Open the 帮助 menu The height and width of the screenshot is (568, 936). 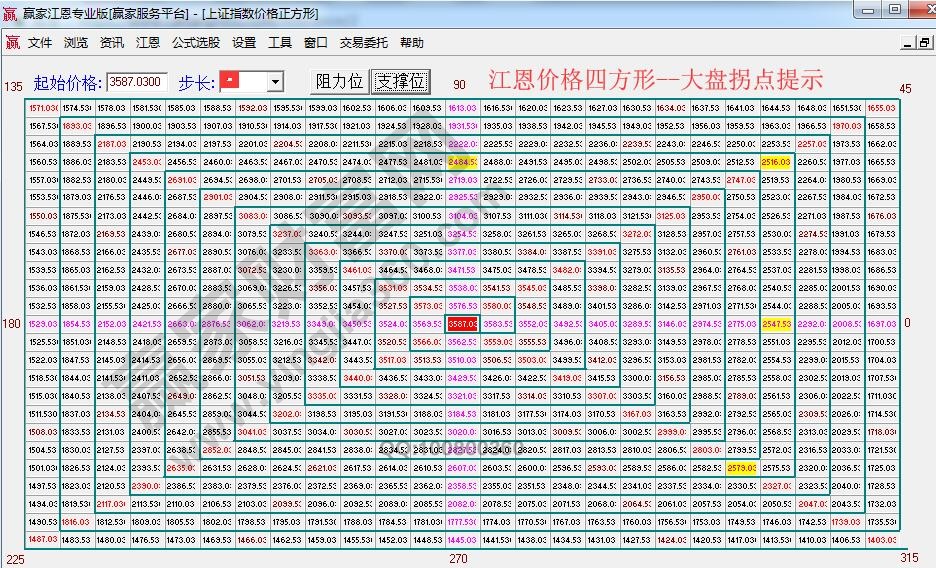(411, 43)
